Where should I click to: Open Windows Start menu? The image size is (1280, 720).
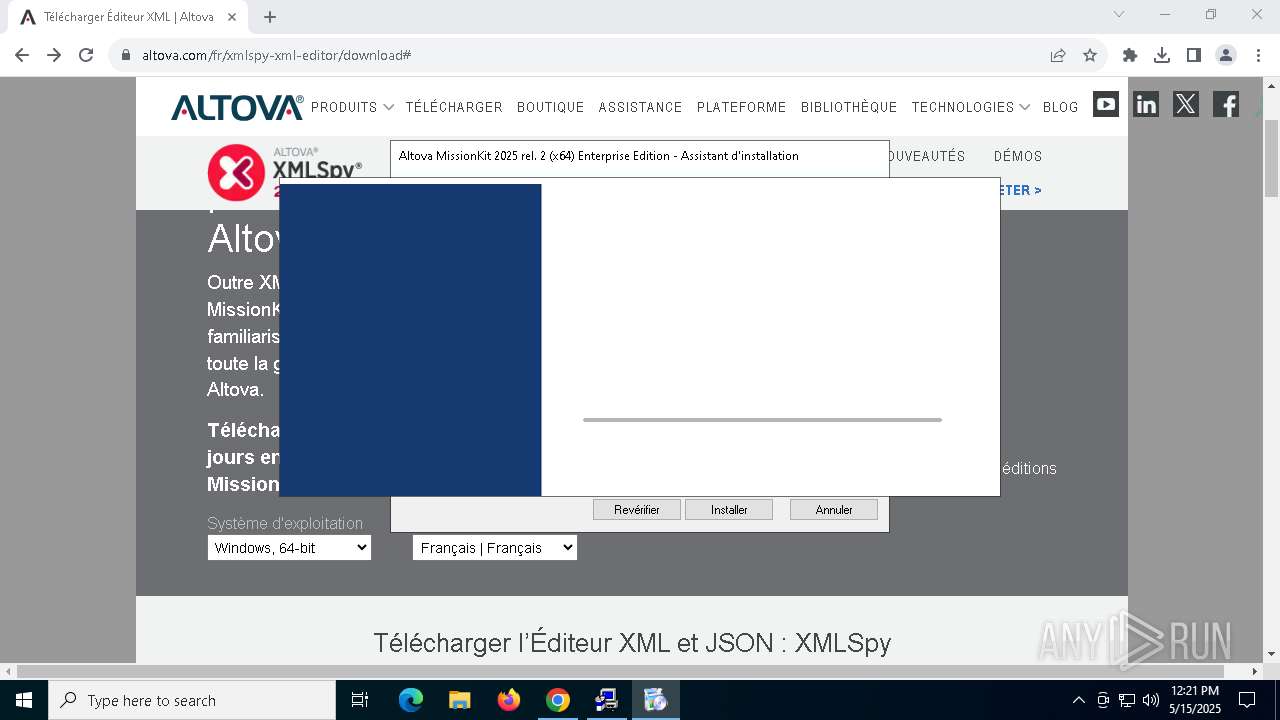tap(24, 700)
